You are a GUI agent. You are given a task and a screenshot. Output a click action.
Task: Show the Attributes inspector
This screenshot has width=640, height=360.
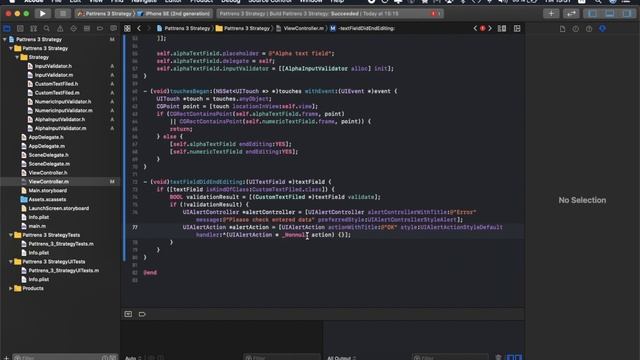[x=602, y=29]
